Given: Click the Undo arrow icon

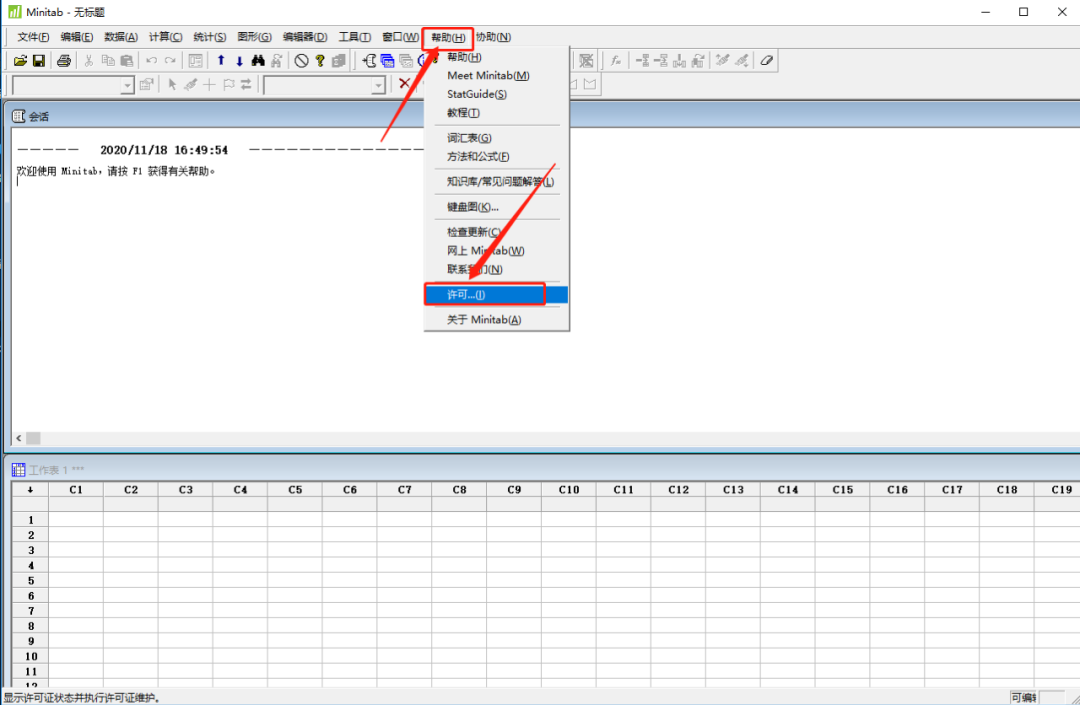Looking at the screenshot, I should (152, 61).
